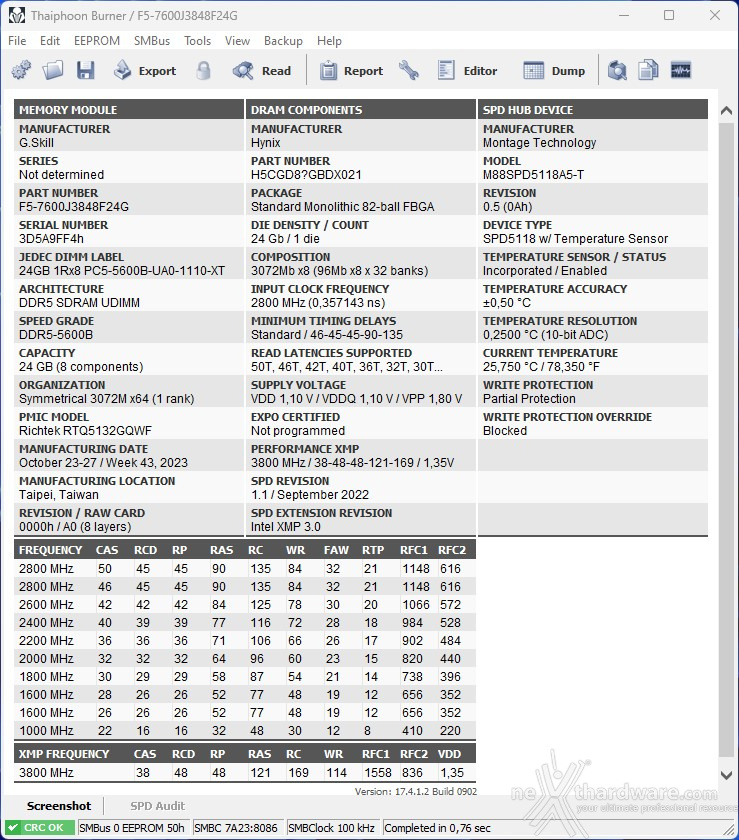Click the G.Skill manufacturer value
The width and height of the screenshot is (739, 840).
pos(36,143)
